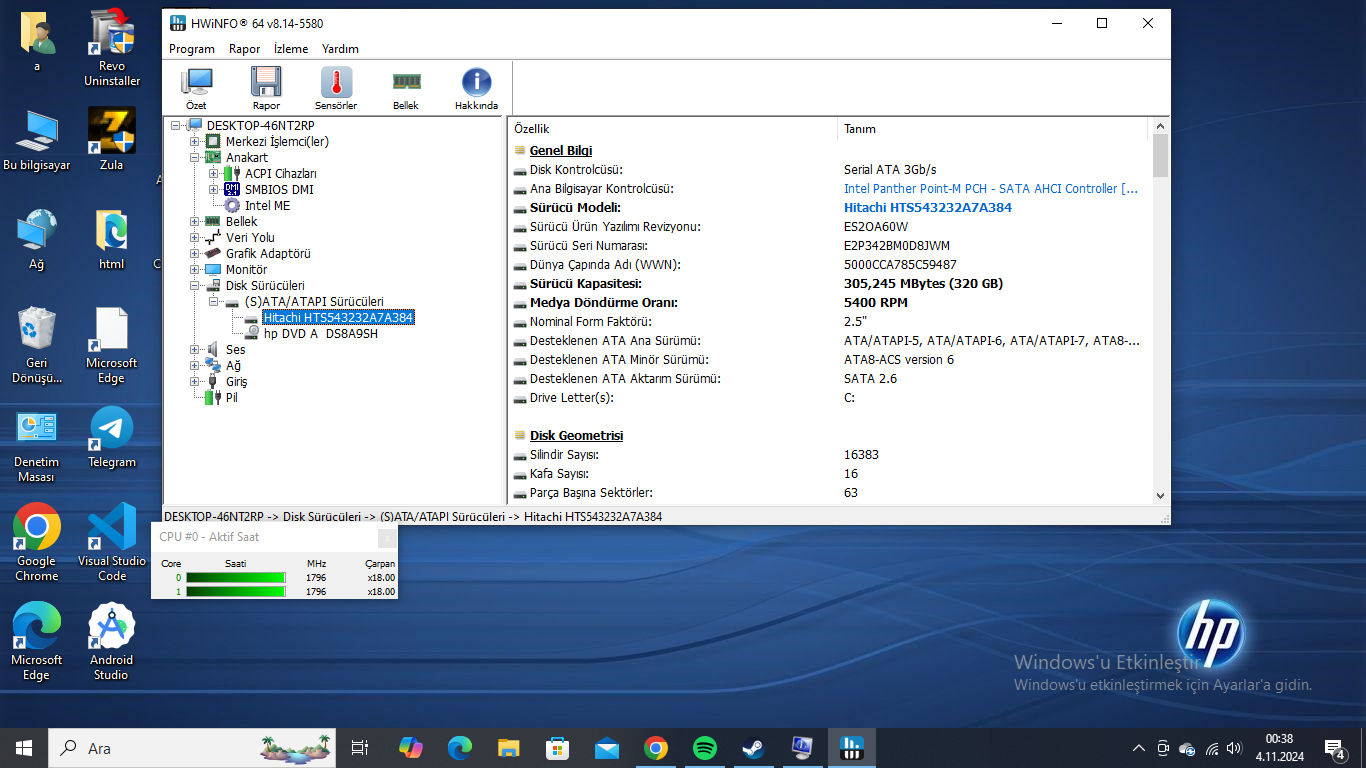Collapse the DESKTOP-46NT2RP root node
The height and width of the screenshot is (768, 1366).
[x=176, y=126]
